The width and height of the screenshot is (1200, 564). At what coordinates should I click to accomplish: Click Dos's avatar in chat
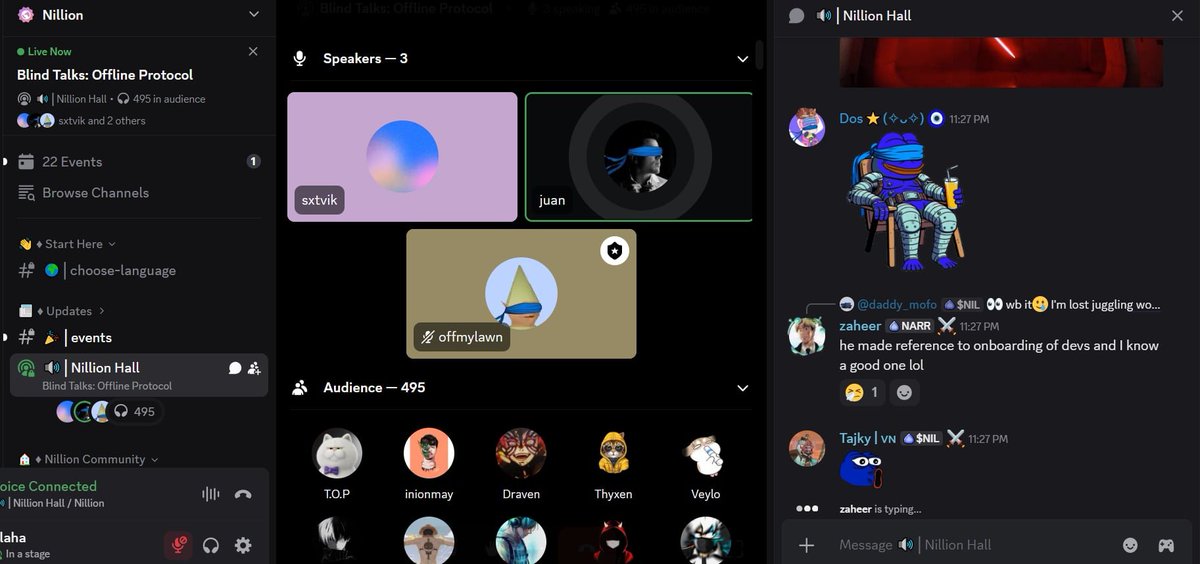807,128
